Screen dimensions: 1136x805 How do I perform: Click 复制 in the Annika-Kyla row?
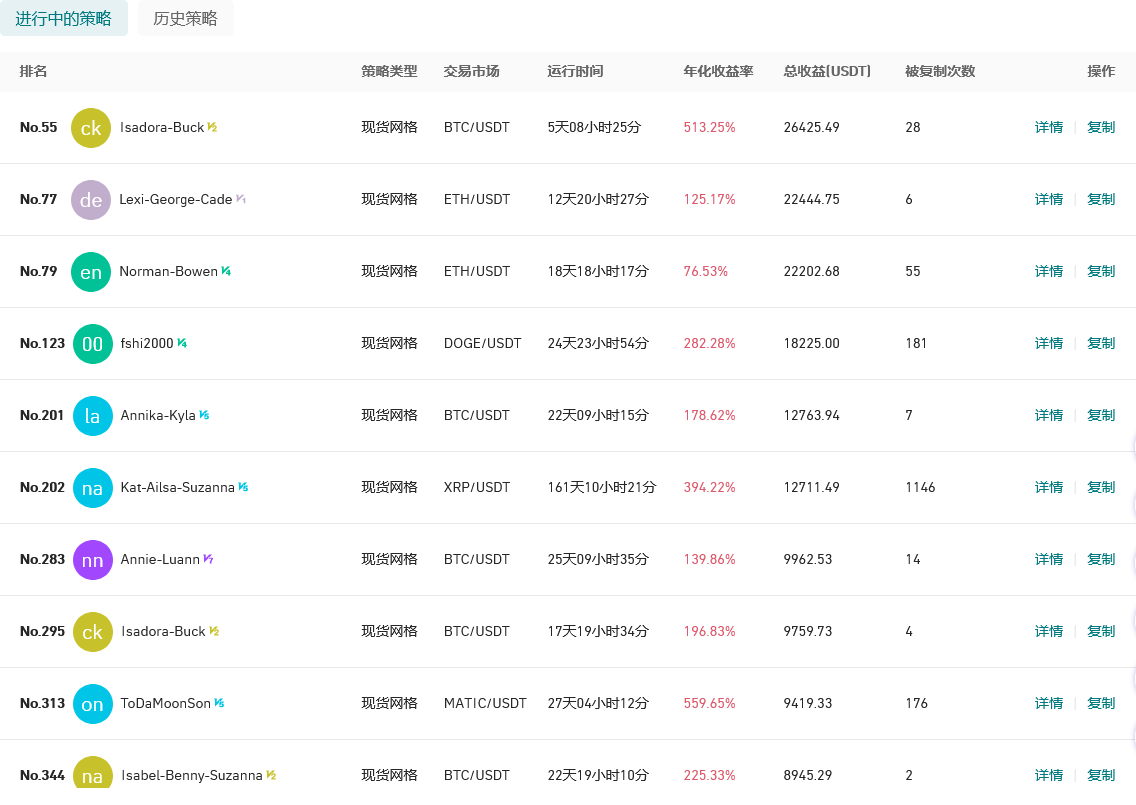point(1100,414)
